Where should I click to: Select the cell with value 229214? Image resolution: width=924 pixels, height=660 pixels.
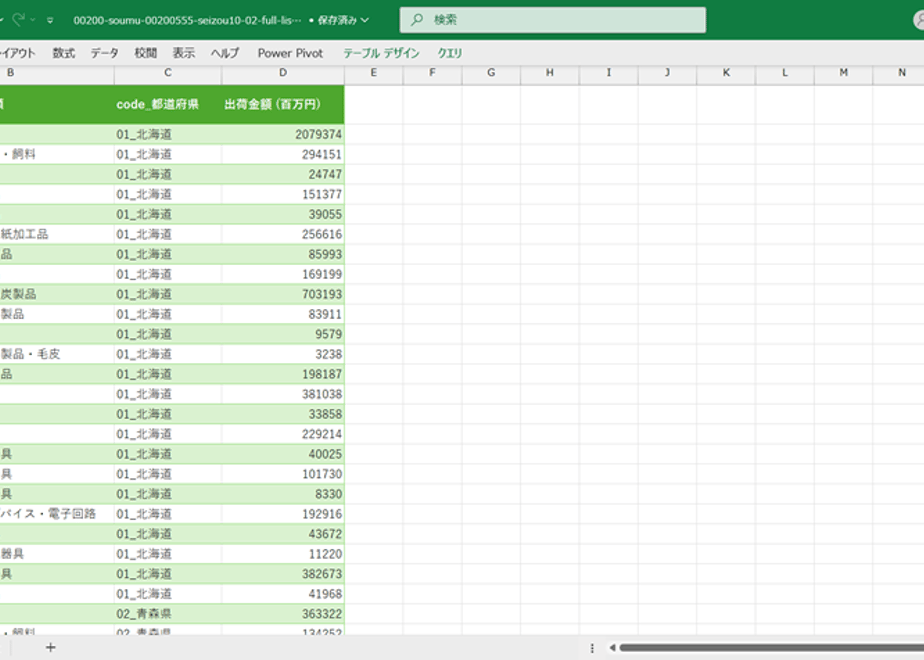(283, 434)
